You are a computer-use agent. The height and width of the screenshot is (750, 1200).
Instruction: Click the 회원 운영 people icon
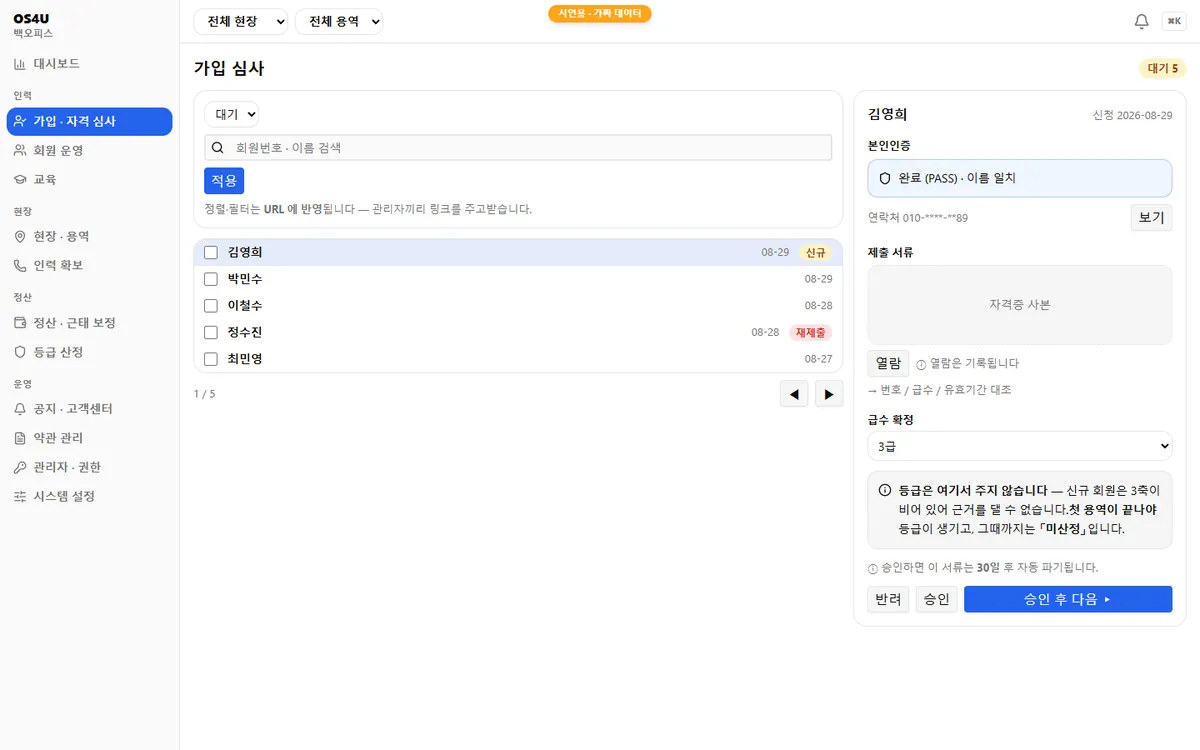[20, 151]
